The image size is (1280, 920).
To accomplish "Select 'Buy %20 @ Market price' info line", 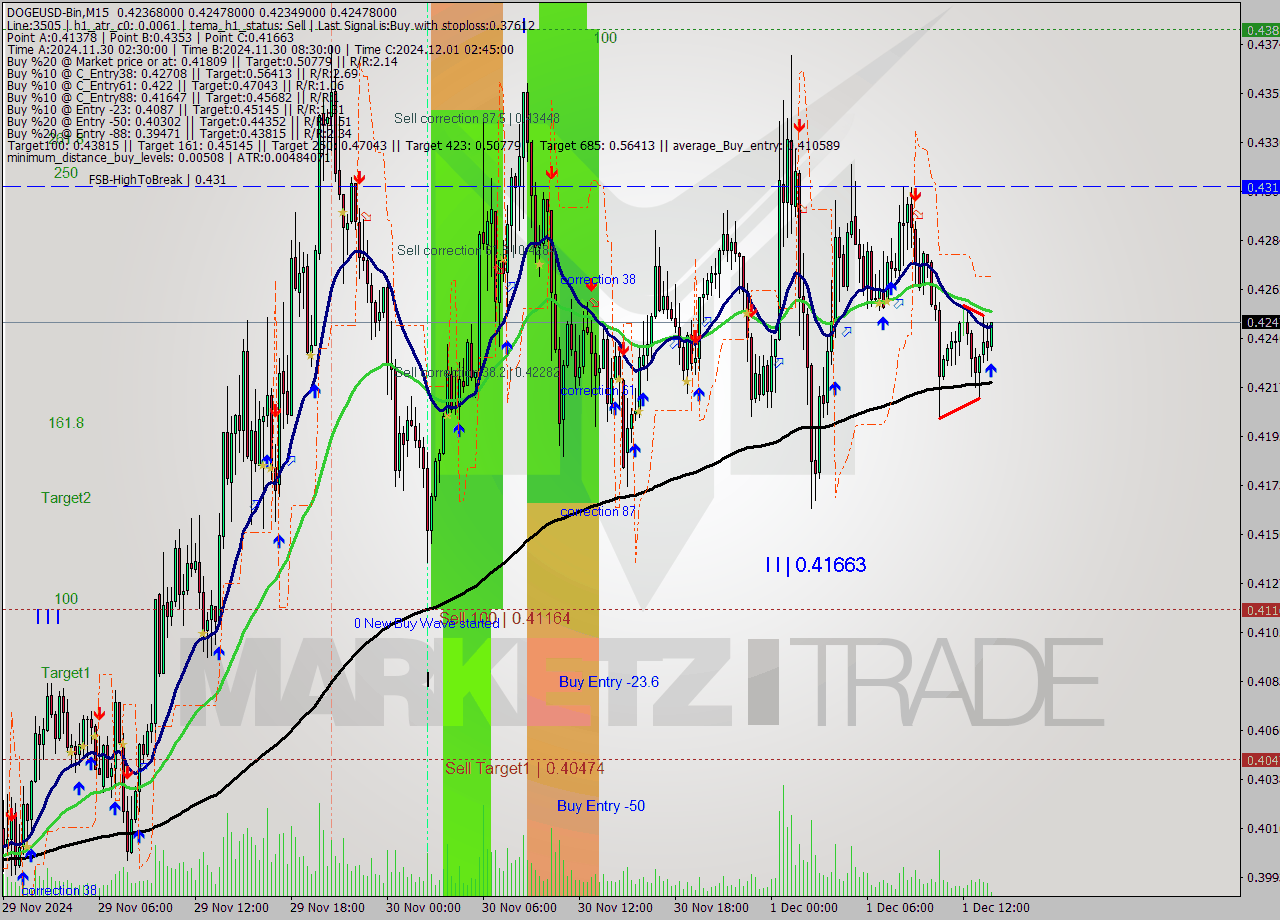I will click(202, 62).
